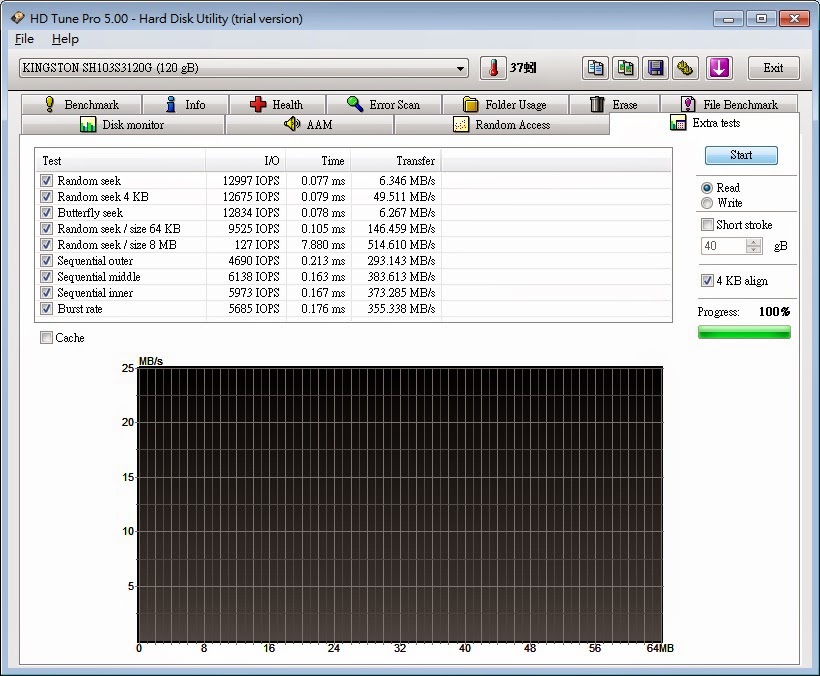The height and width of the screenshot is (676, 820).
Task: Click the 100% progress text
Action: pyautogui.click(x=775, y=312)
